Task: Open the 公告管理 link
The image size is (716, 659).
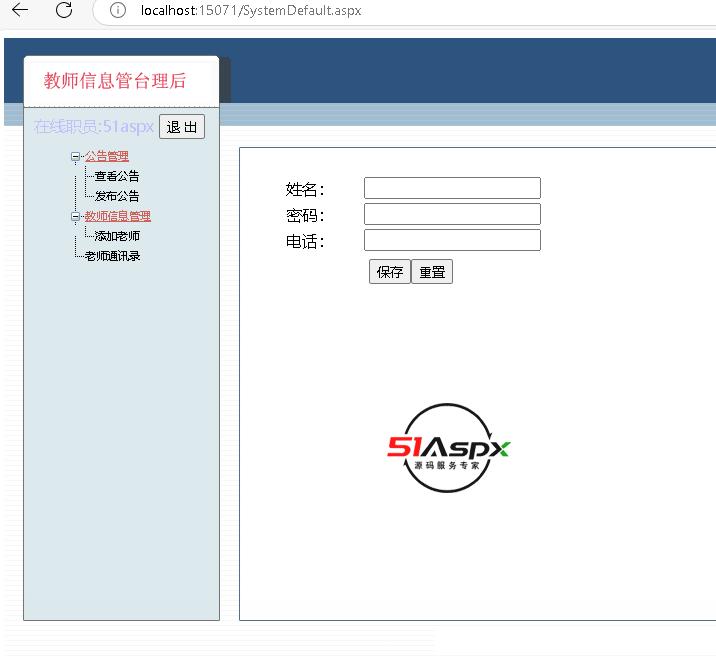Action: 106,156
